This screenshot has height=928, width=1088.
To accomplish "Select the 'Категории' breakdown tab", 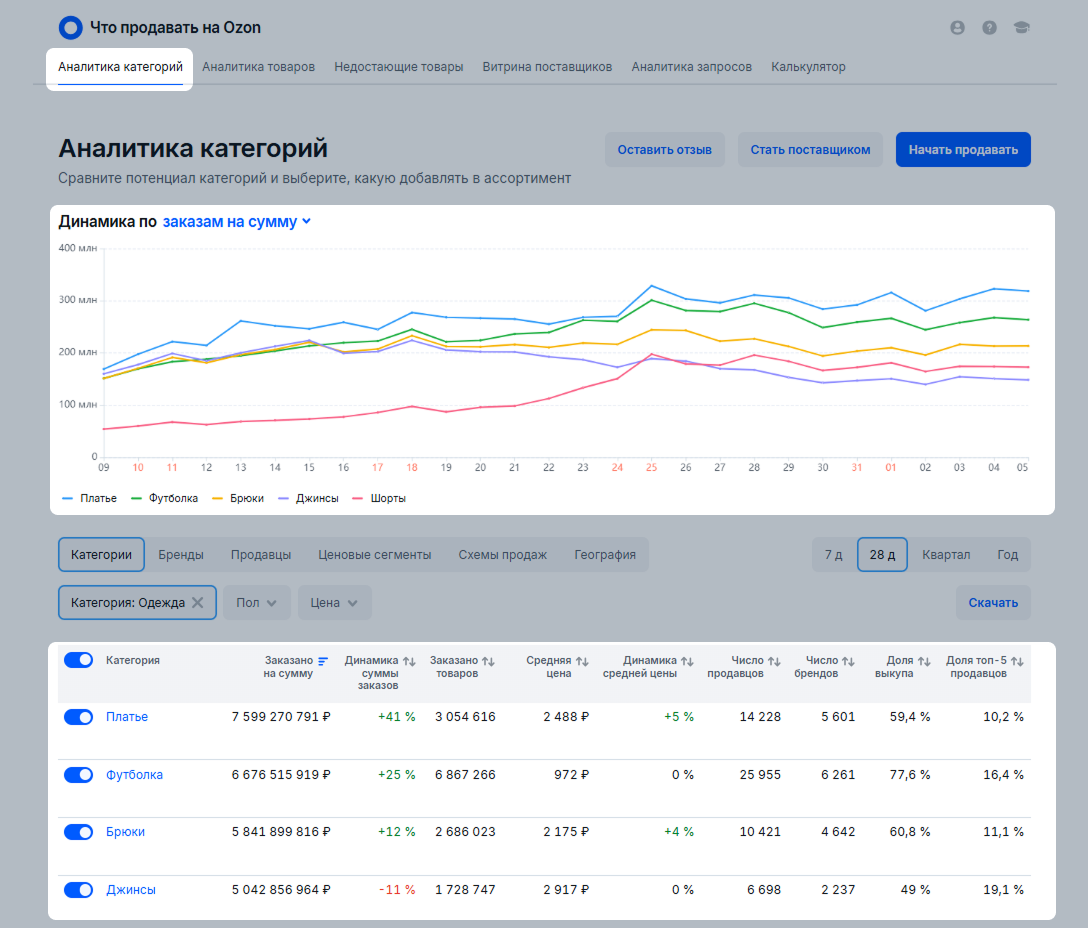I will tap(101, 555).
